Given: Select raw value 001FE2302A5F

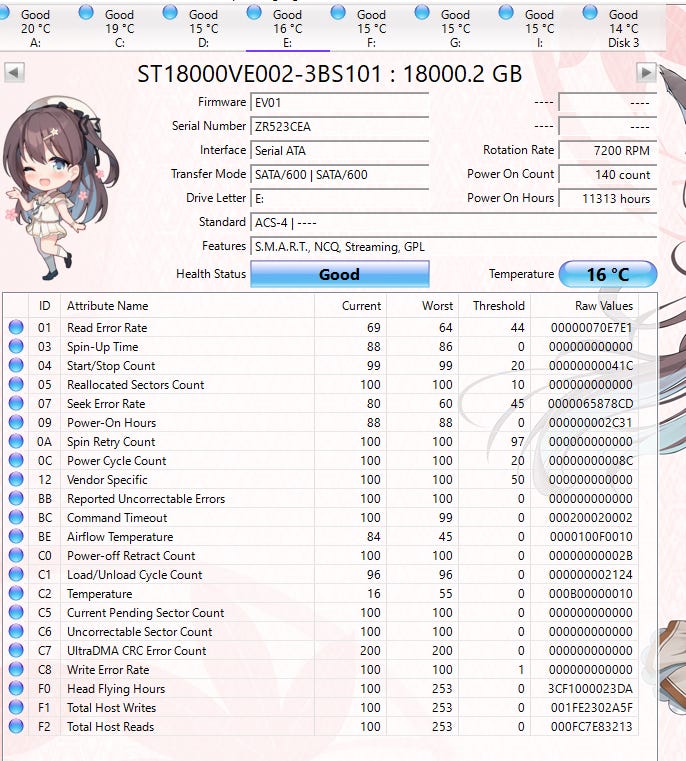Looking at the screenshot, I should point(592,708).
